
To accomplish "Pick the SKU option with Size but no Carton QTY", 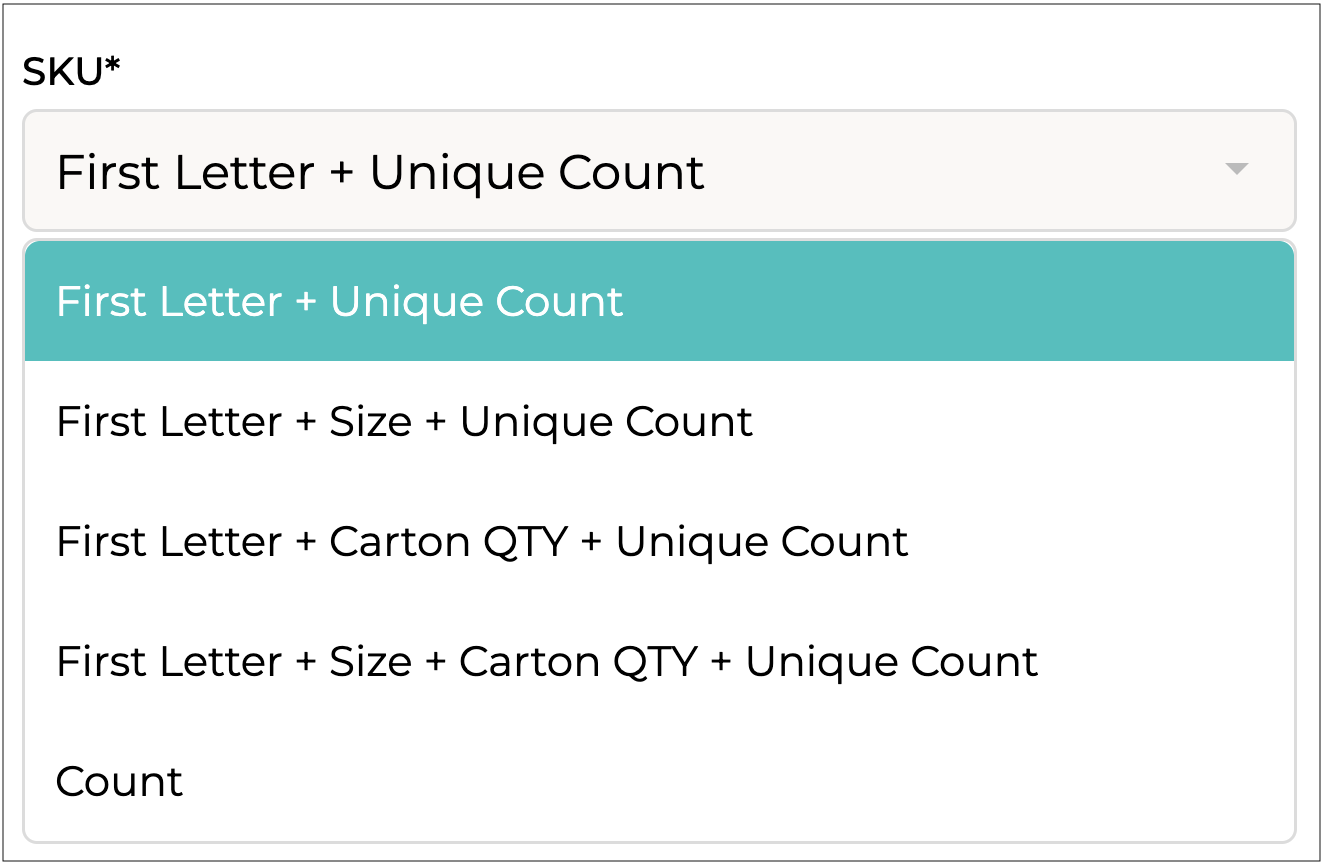I will 404,422.
